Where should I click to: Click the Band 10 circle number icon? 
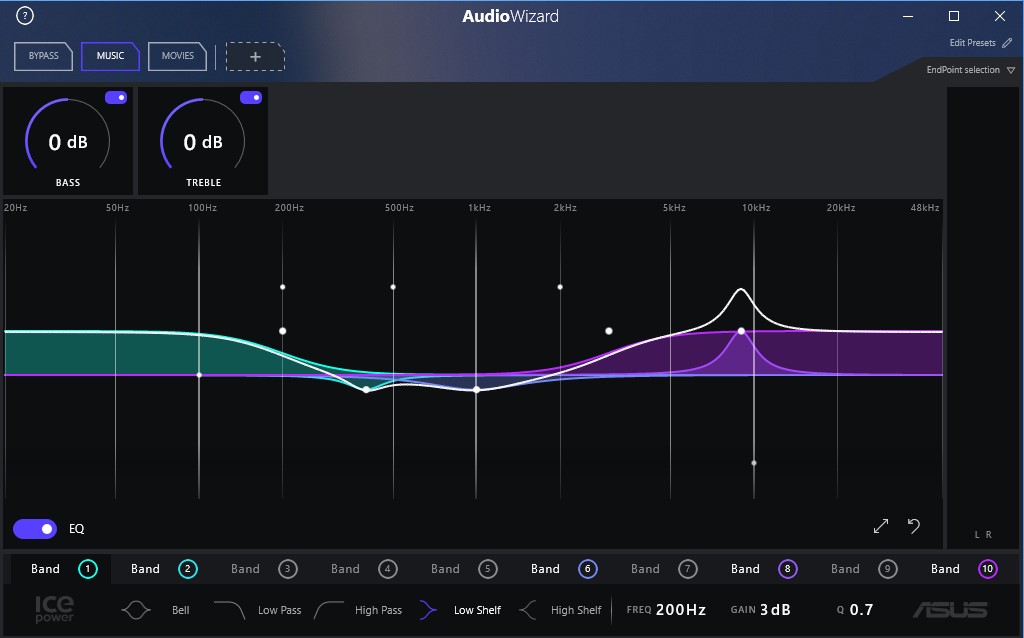[x=987, y=569]
